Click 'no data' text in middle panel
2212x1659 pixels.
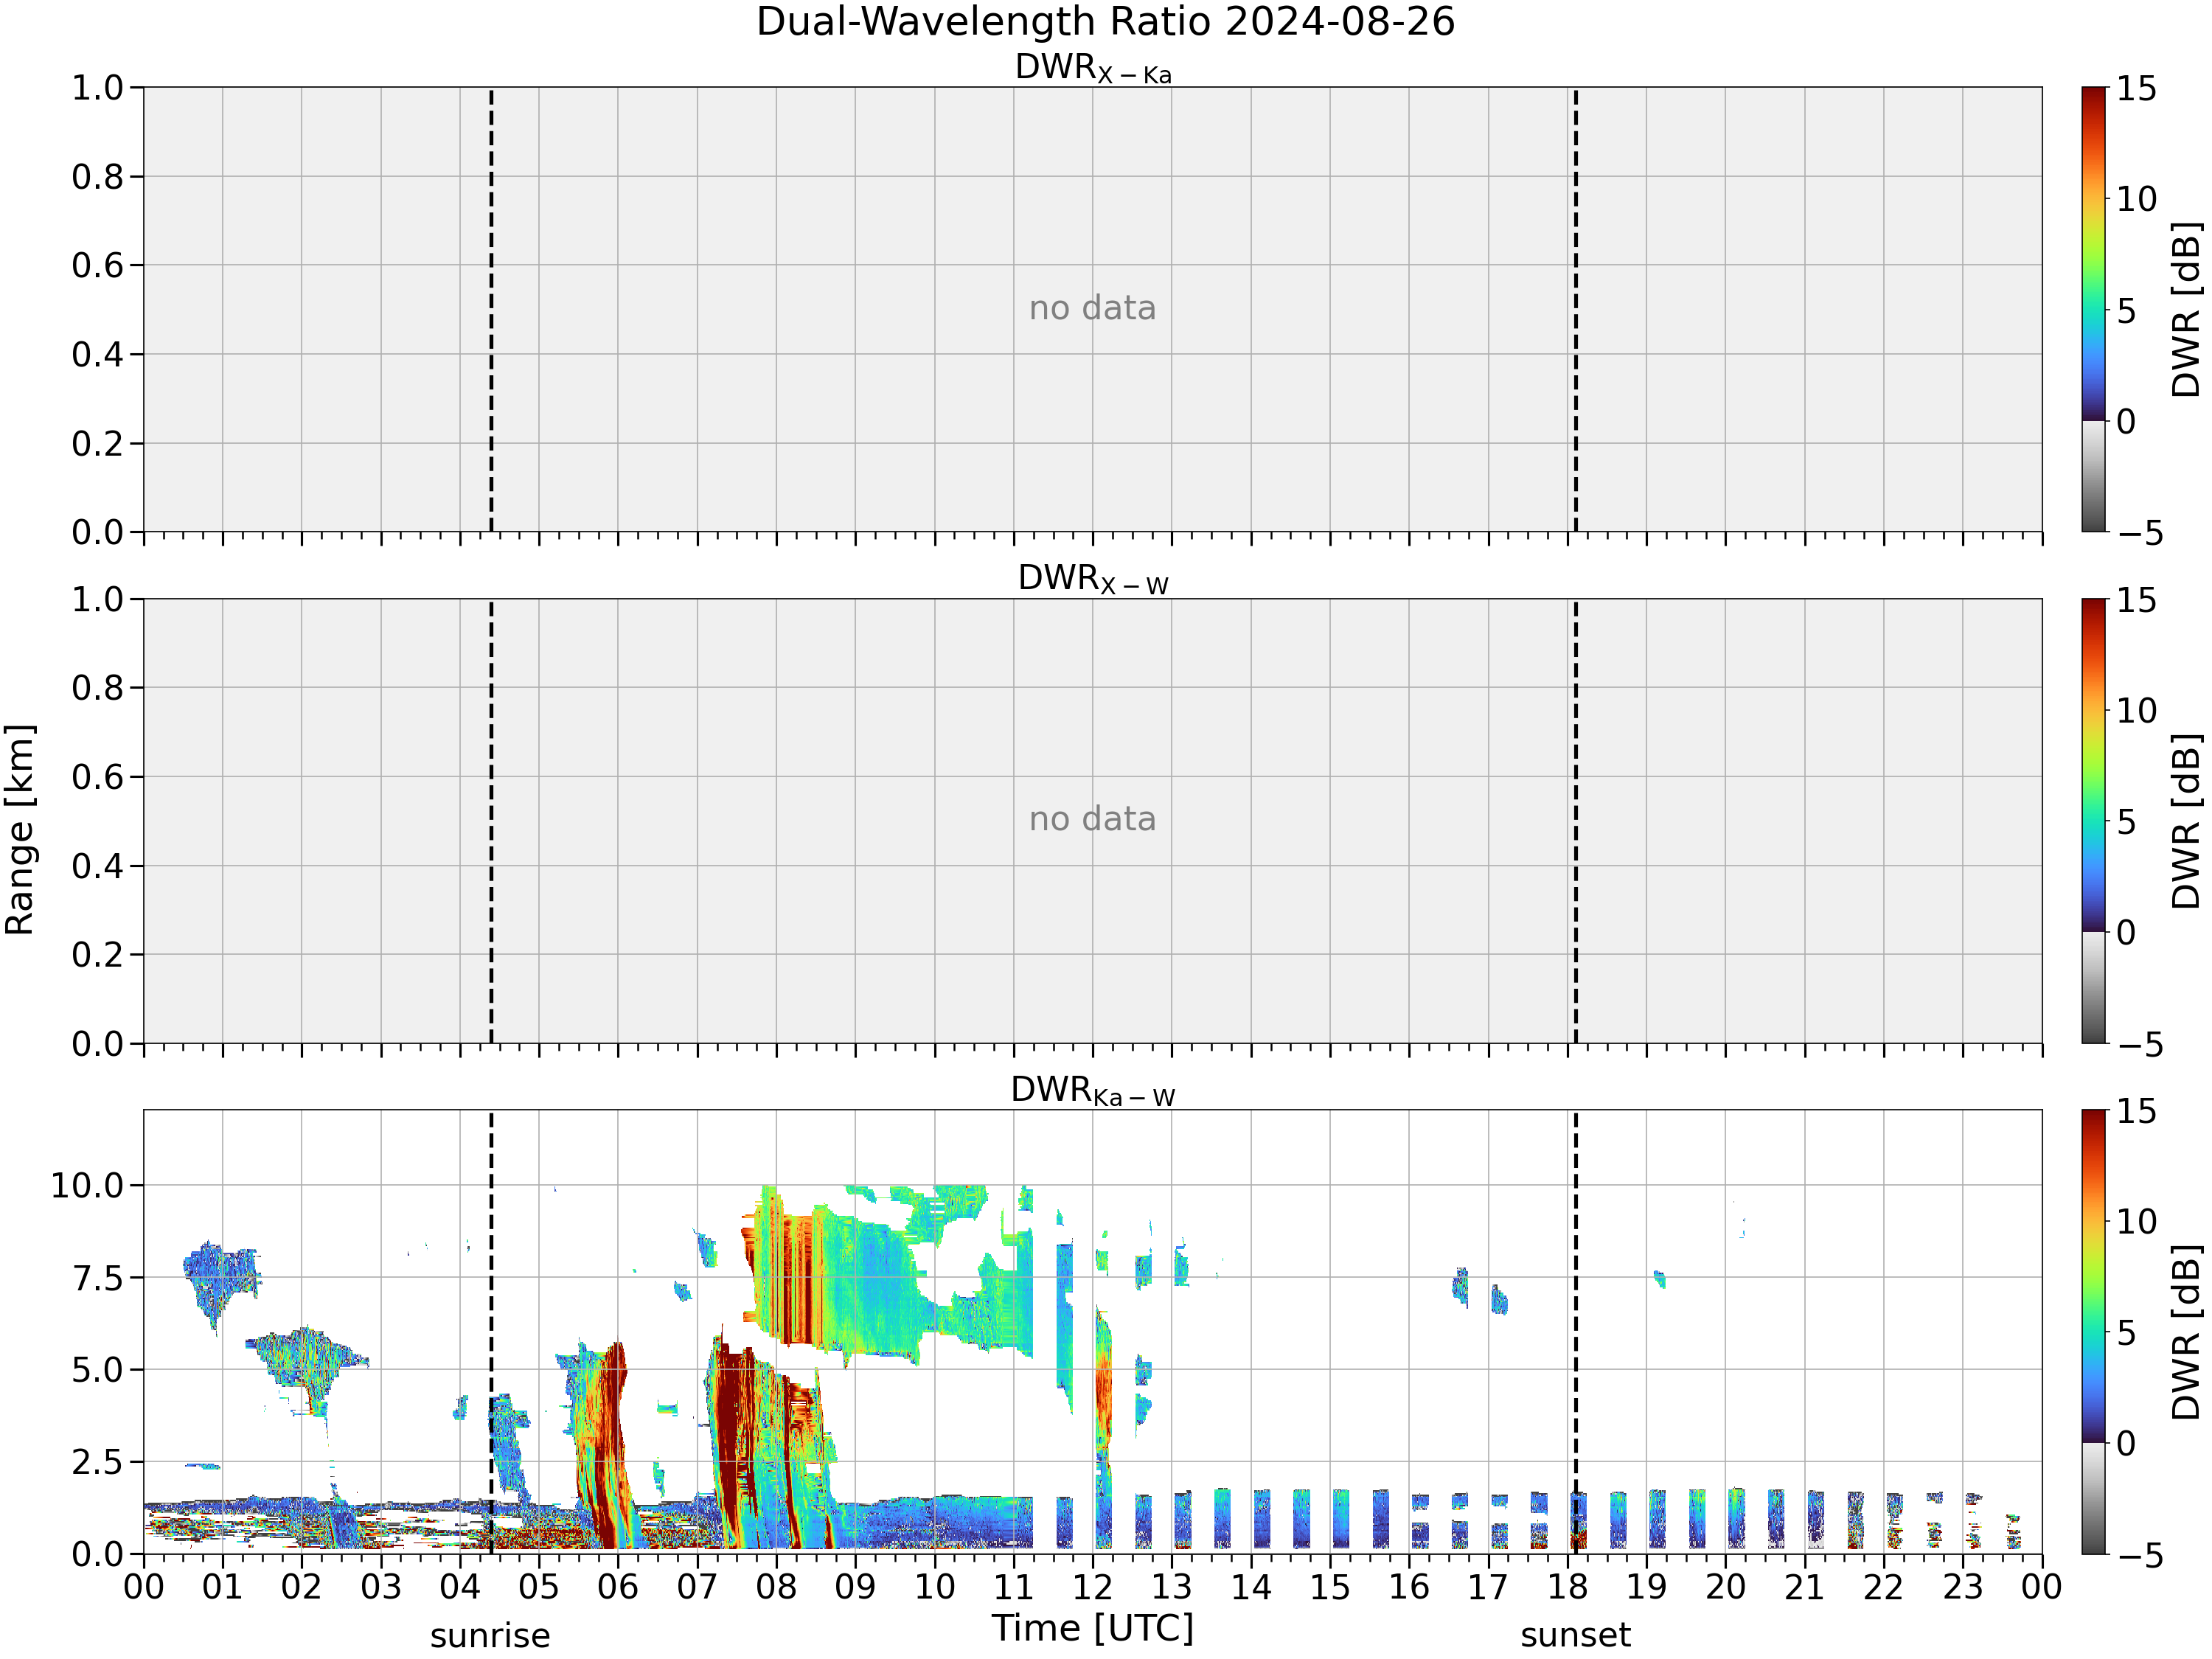pos(1092,819)
